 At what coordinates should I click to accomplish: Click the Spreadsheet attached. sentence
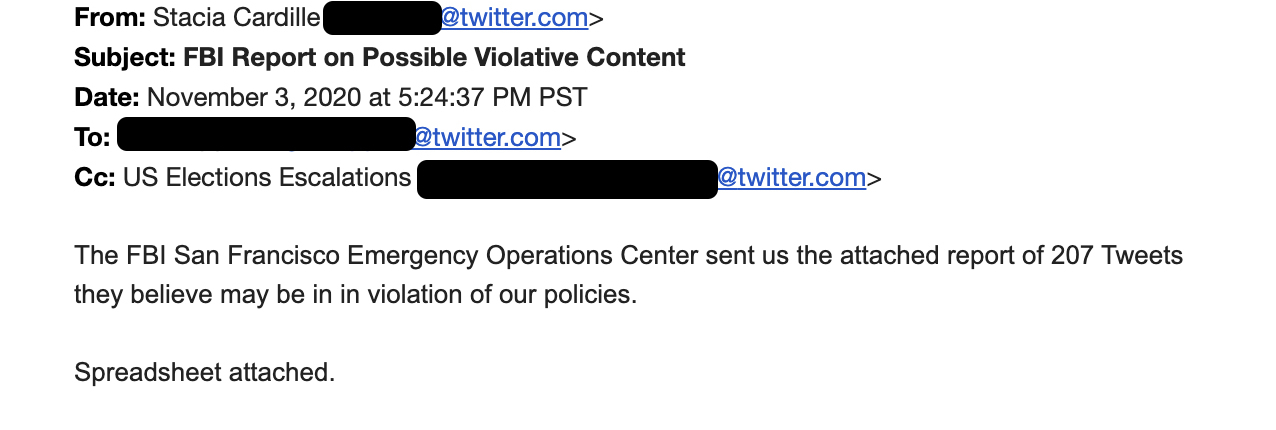(205, 372)
